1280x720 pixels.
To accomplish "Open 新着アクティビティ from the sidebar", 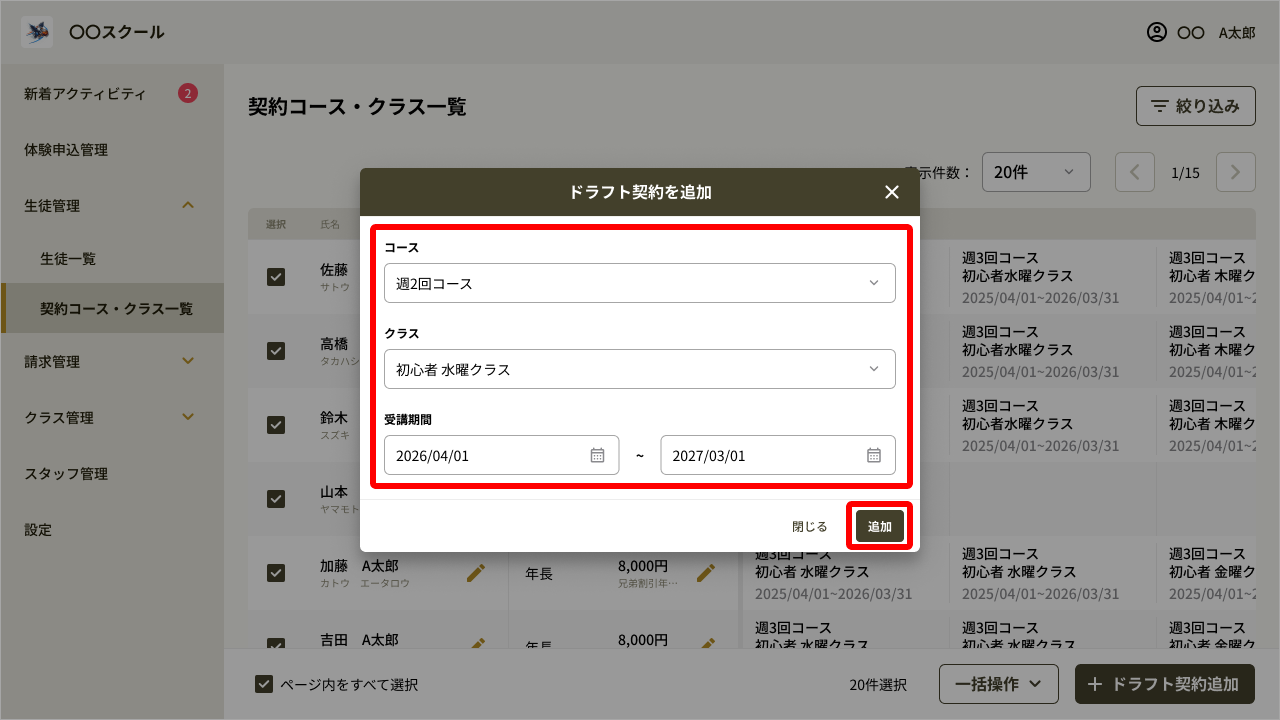I will pos(87,93).
